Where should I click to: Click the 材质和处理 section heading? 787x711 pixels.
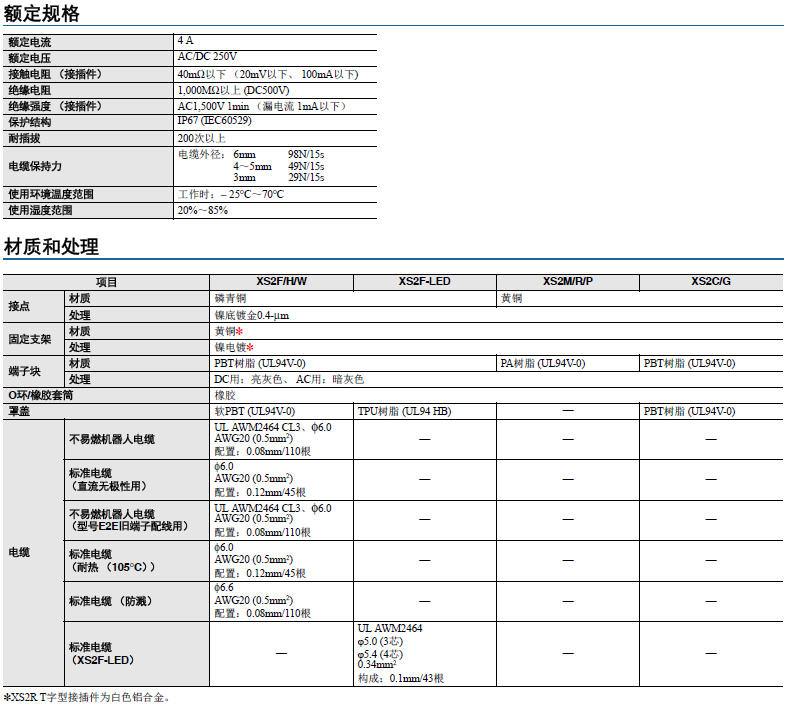51,247
